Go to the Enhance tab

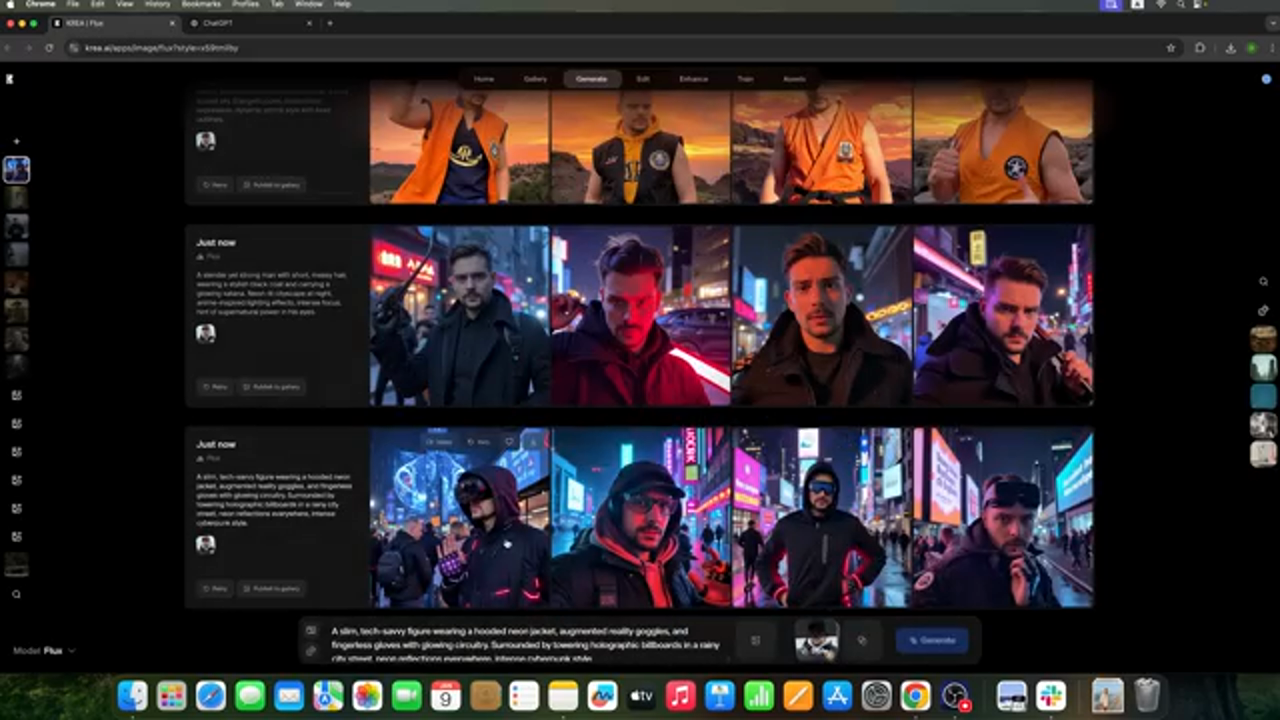click(x=693, y=79)
